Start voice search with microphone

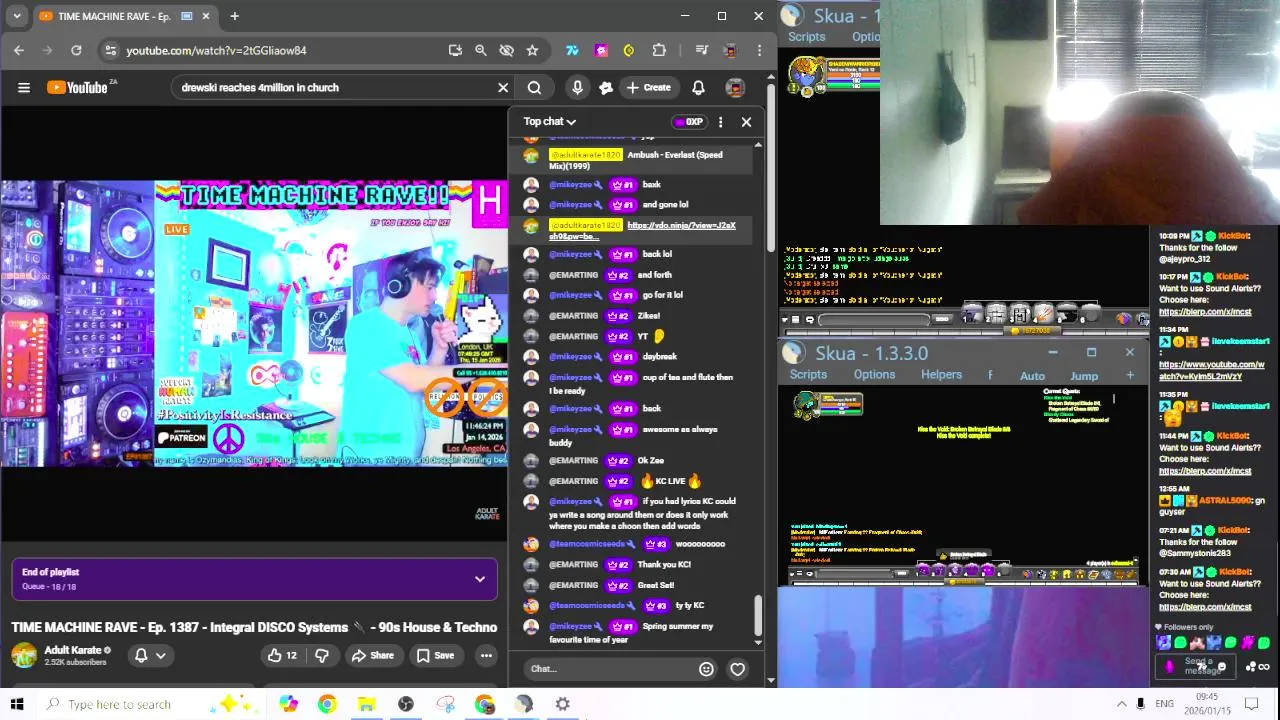coord(577,88)
